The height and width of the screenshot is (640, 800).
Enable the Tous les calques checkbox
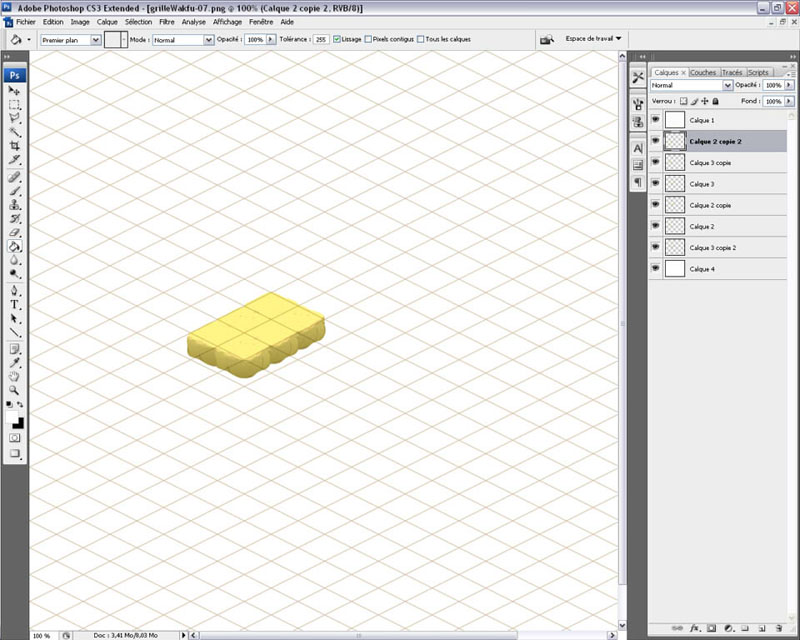[x=420, y=39]
